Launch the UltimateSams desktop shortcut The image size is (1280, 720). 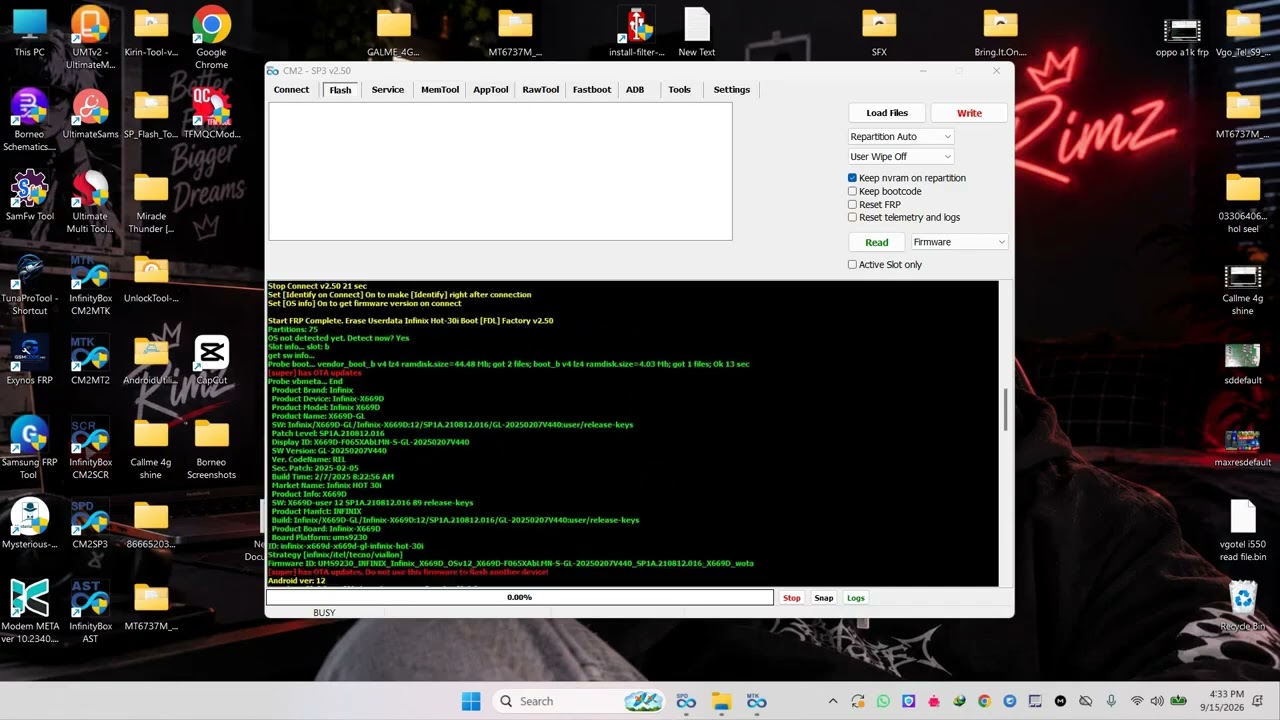[x=90, y=114]
